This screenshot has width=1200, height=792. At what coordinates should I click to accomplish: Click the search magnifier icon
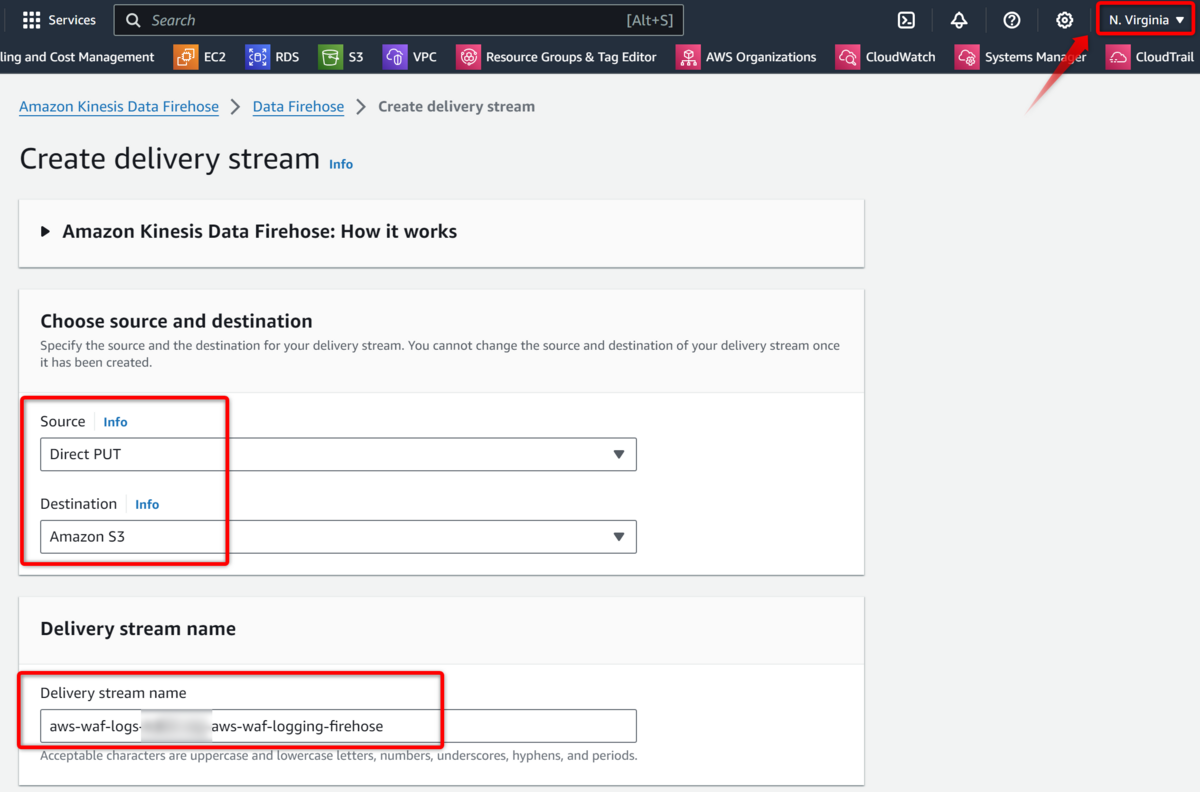[x=134, y=20]
